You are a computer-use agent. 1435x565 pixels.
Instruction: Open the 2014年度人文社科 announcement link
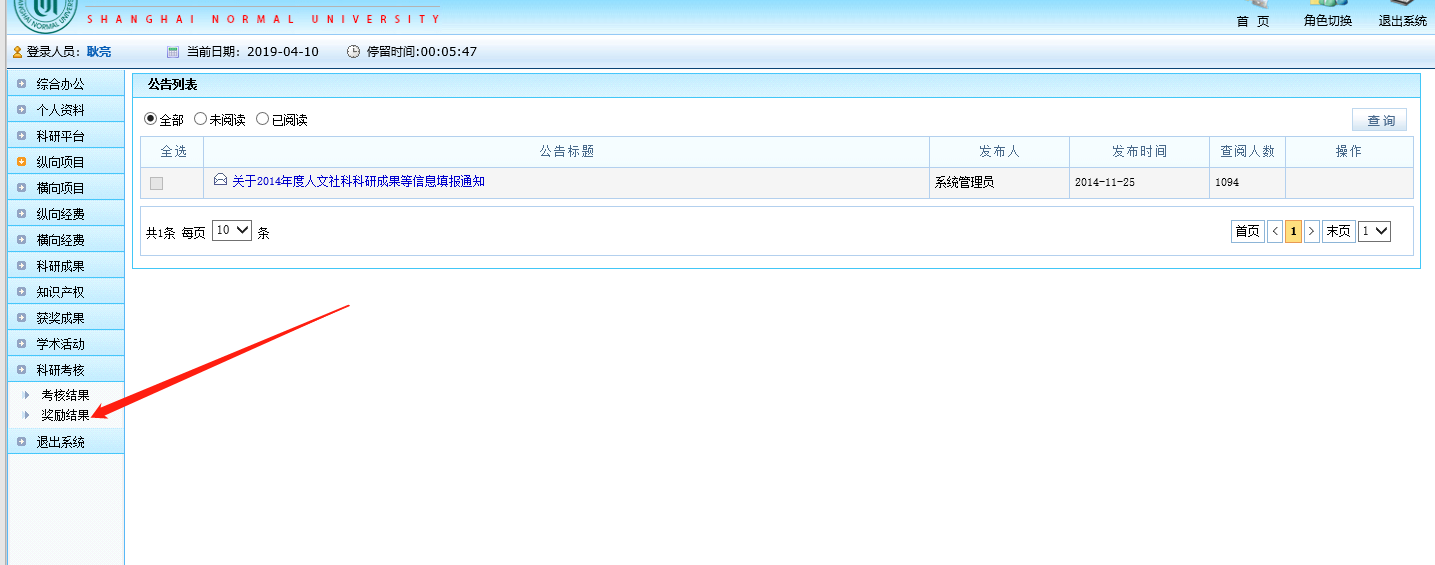[x=358, y=181]
